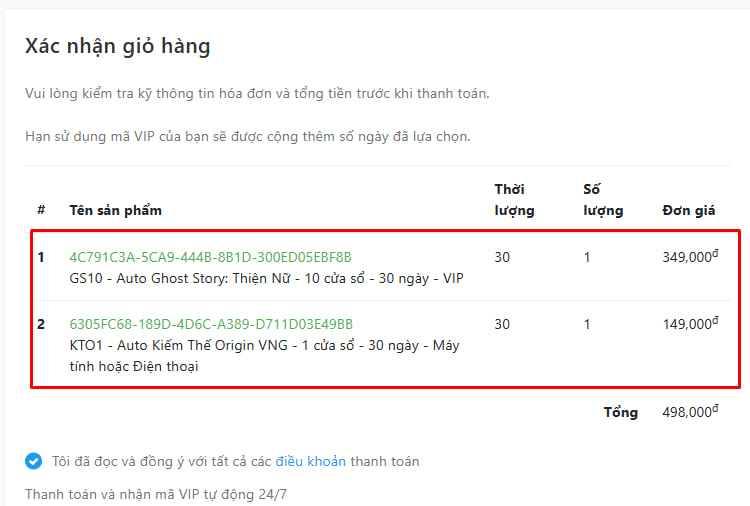Click the # column header
This screenshot has width=750, height=506.
click(x=42, y=209)
